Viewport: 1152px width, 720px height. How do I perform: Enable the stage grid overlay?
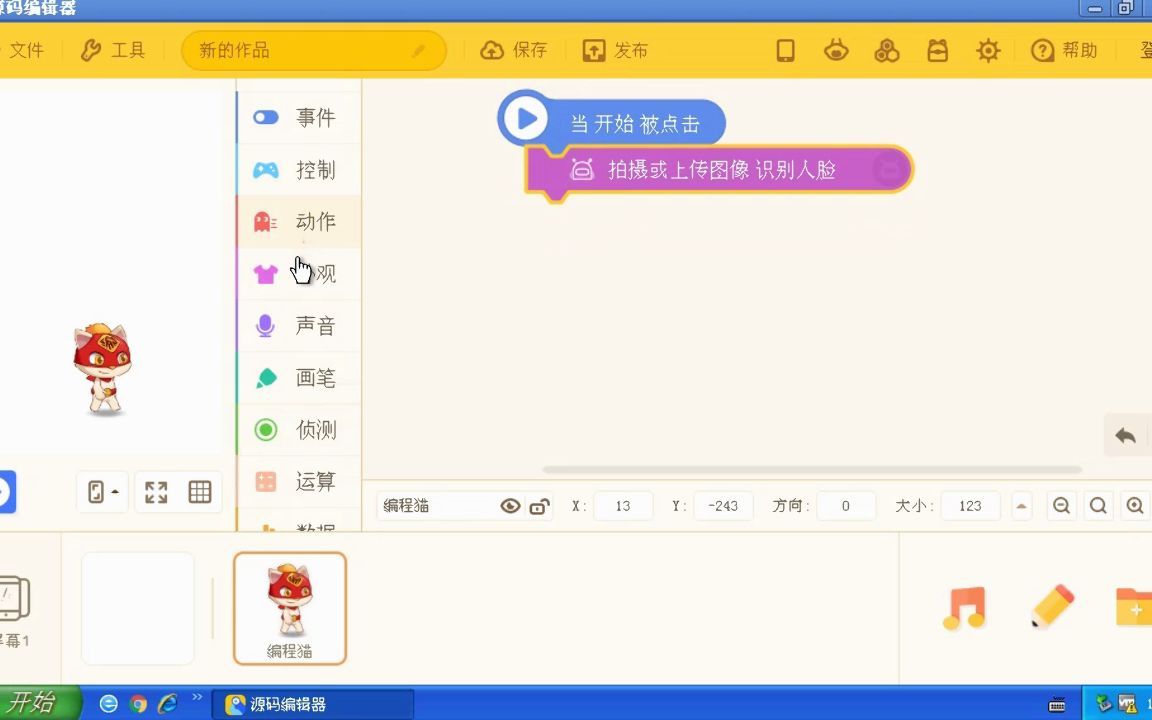click(x=199, y=491)
